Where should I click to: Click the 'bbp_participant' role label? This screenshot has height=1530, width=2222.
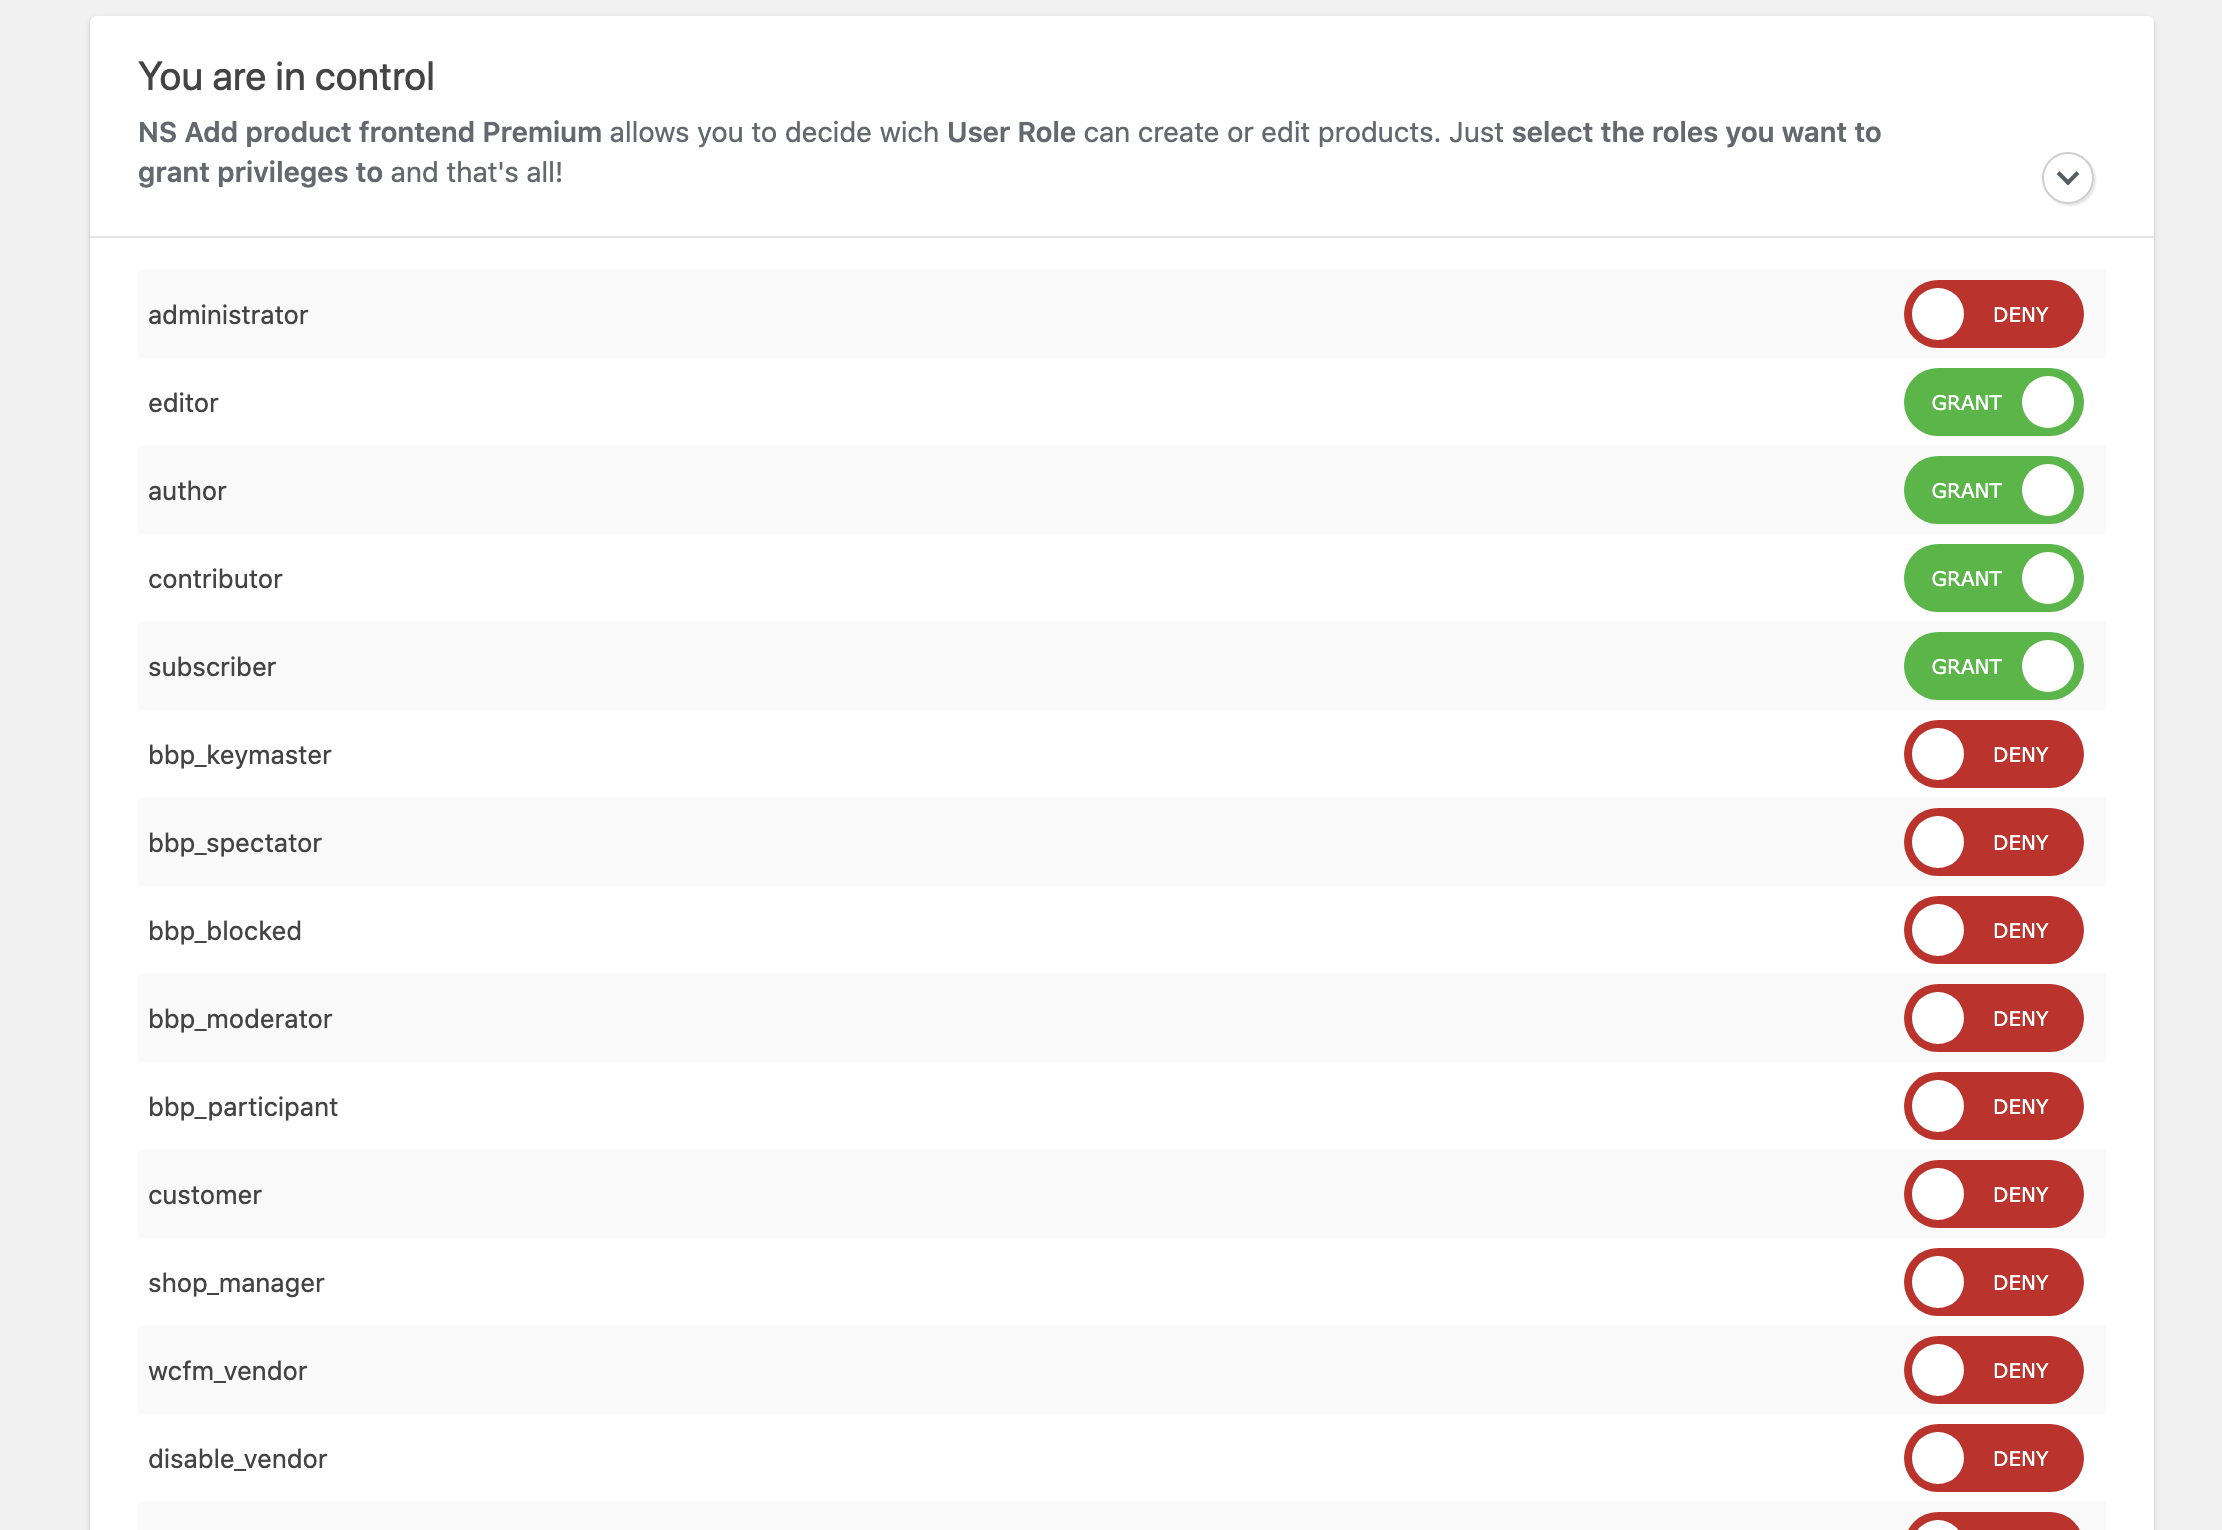(x=243, y=1107)
